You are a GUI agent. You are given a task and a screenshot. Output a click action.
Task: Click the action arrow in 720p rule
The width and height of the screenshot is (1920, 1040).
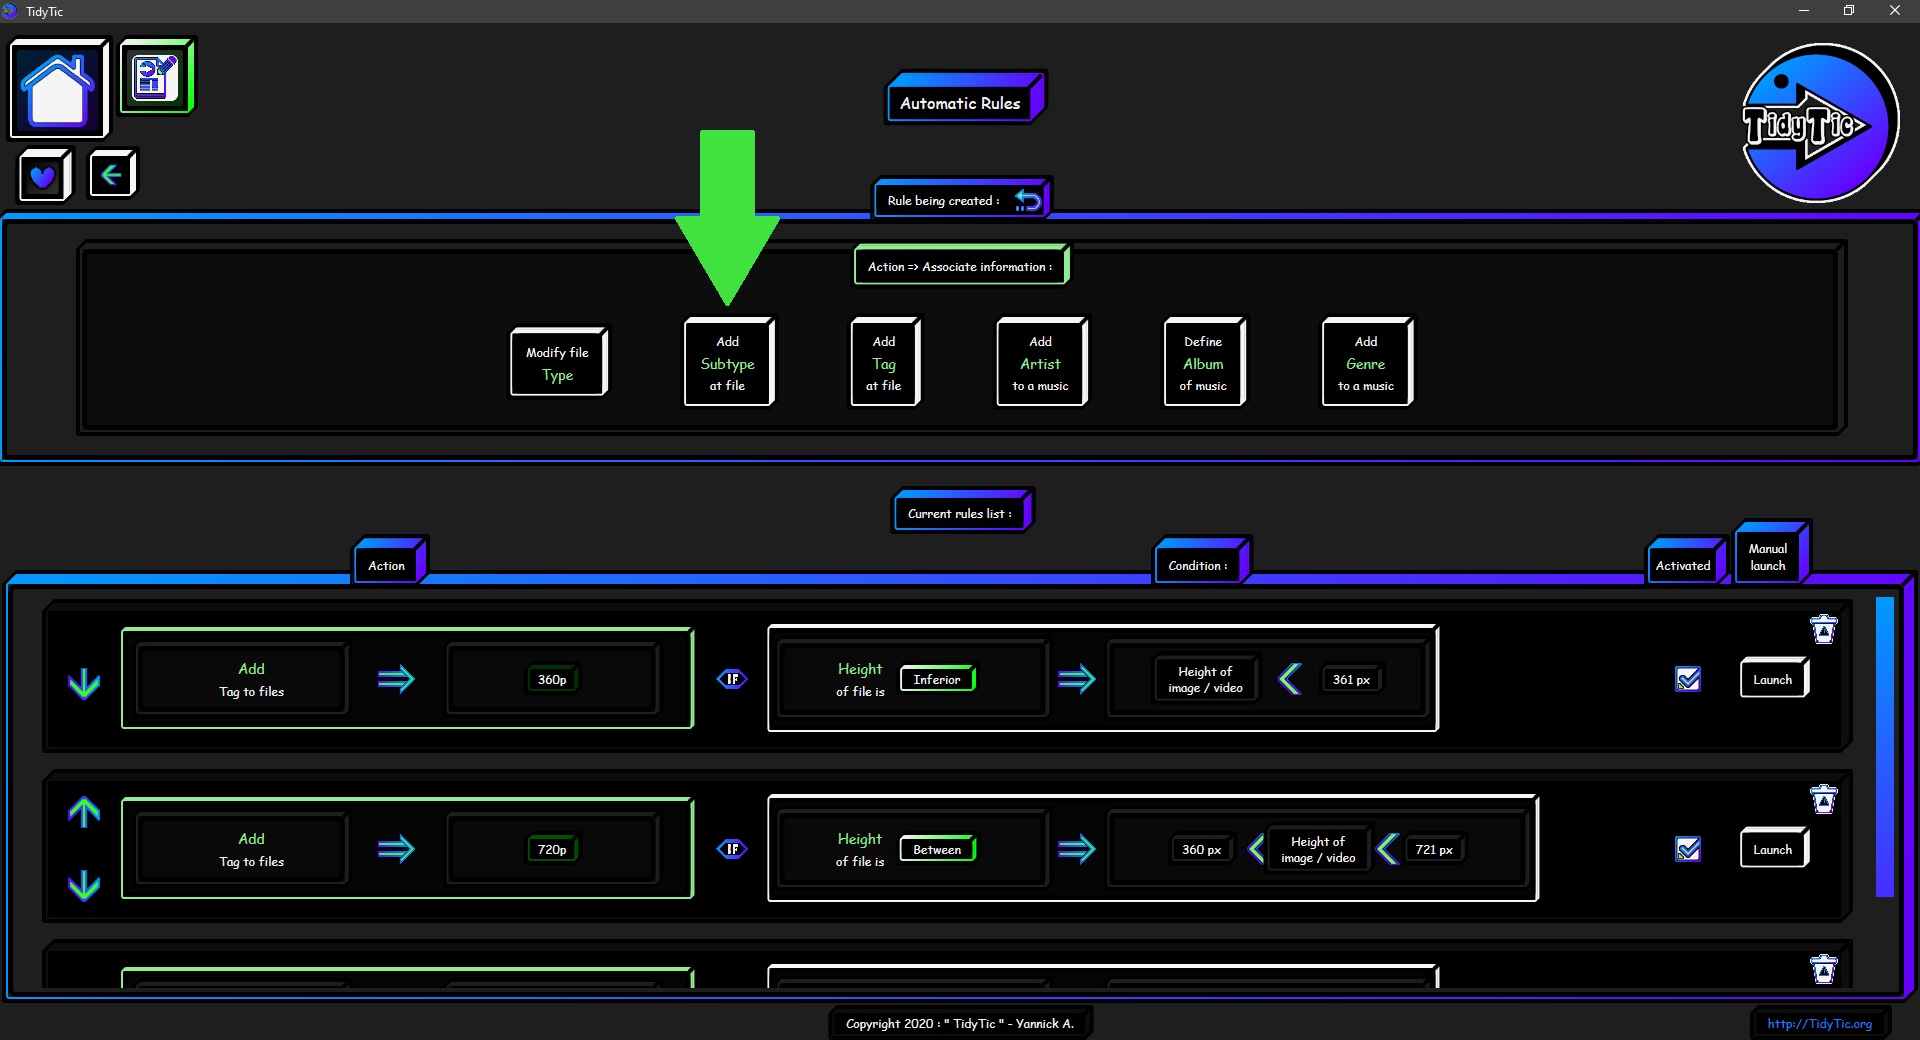396,849
